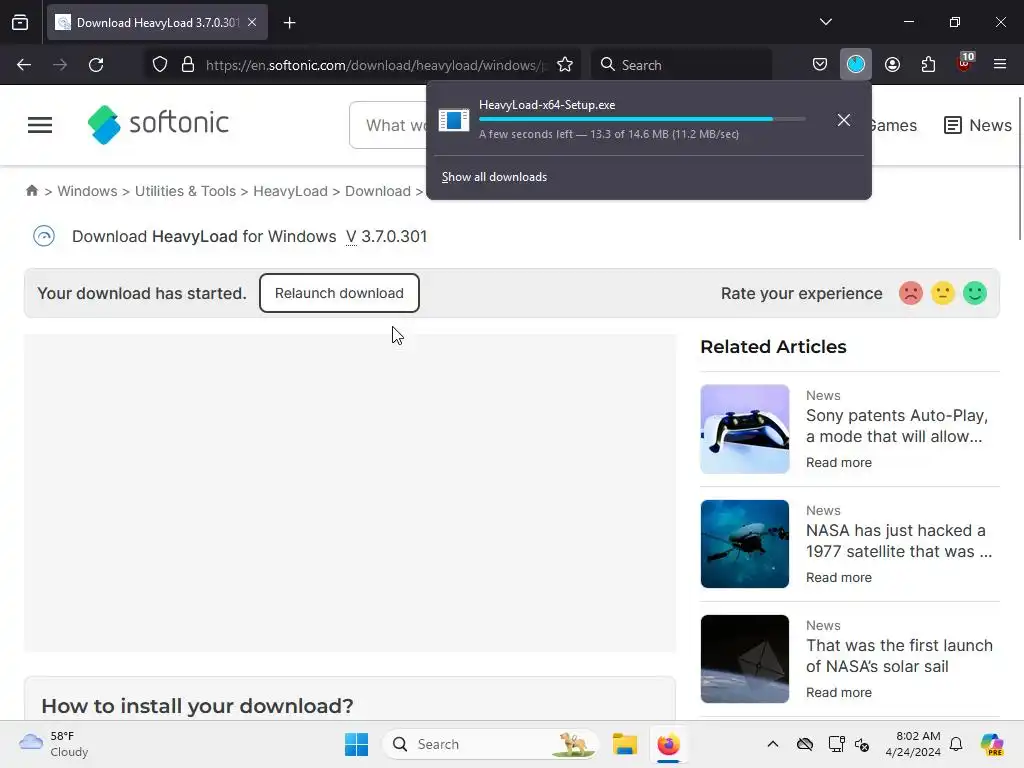Open Firefox View from the tab bar
The height and width of the screenshot is (768, 1024).
[20, 22]
